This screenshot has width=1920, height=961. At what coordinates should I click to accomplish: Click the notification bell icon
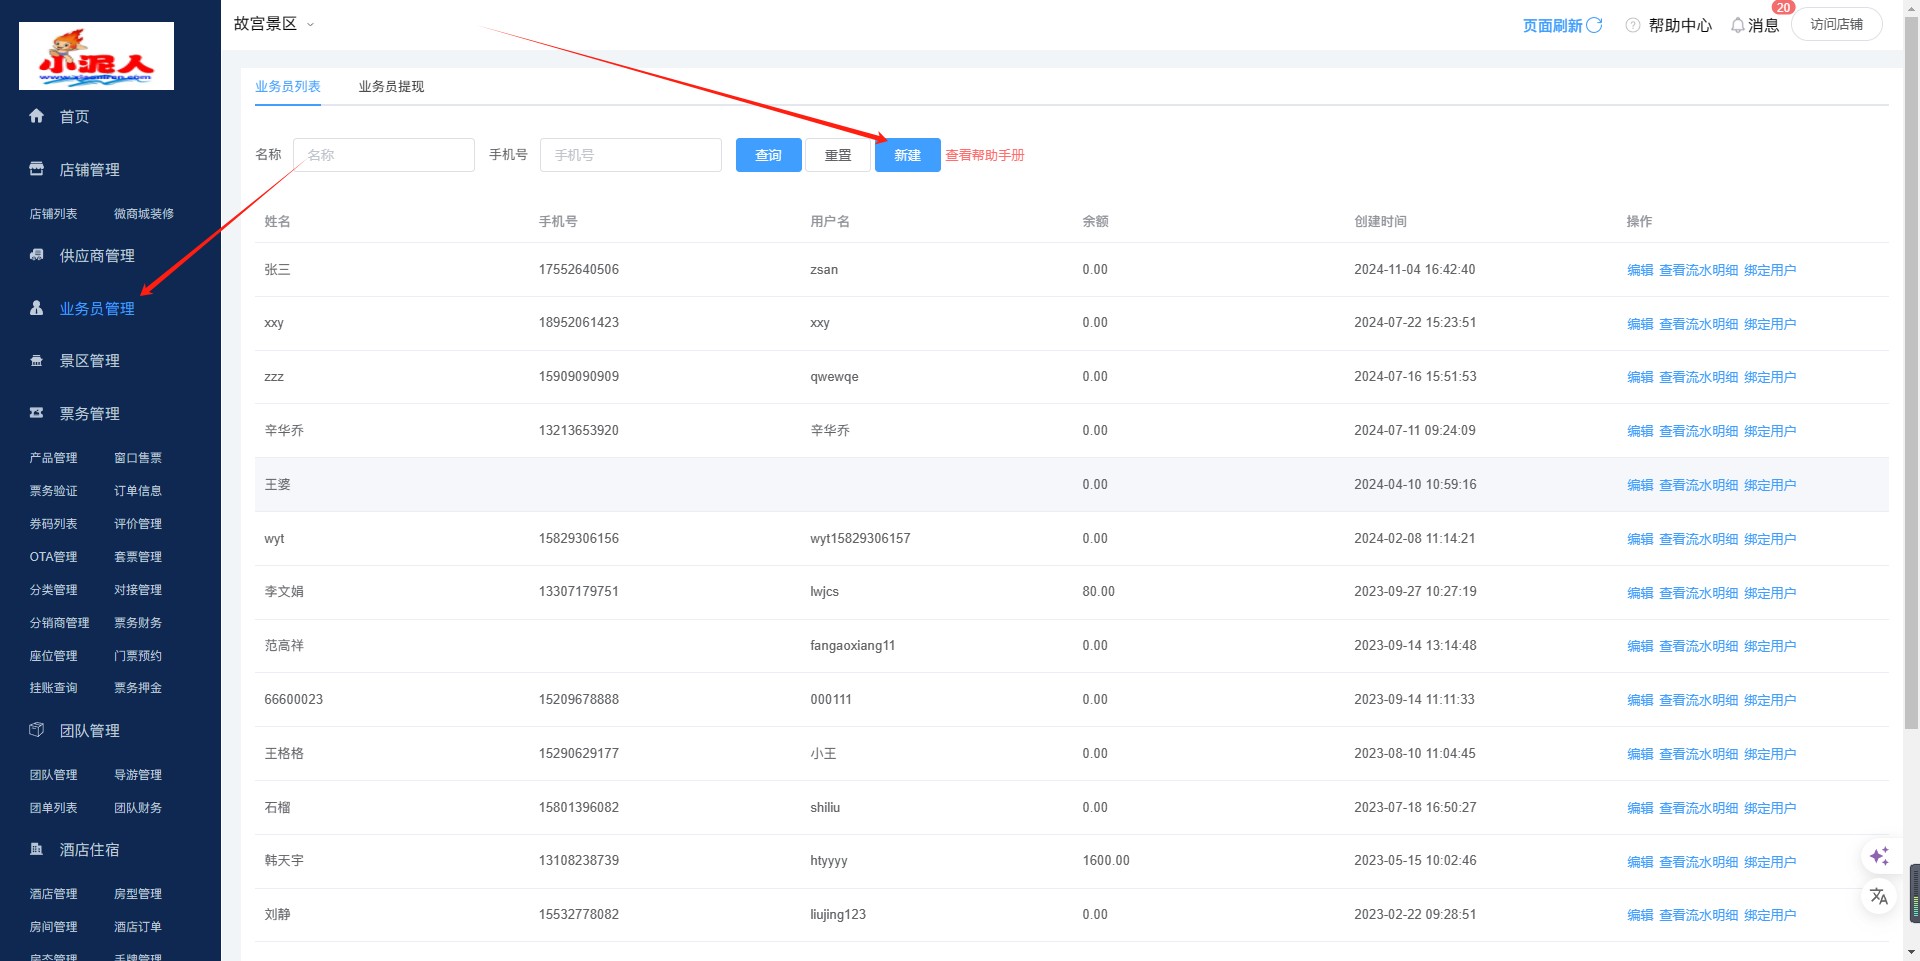point(1738,25)
